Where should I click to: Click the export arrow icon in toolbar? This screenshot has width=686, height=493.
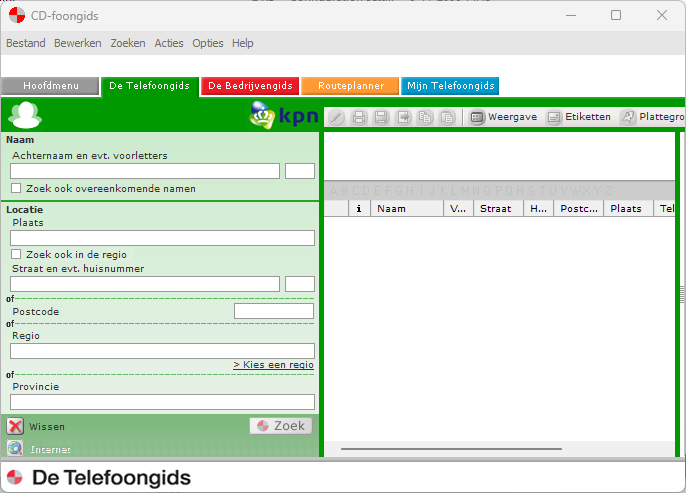403,117
